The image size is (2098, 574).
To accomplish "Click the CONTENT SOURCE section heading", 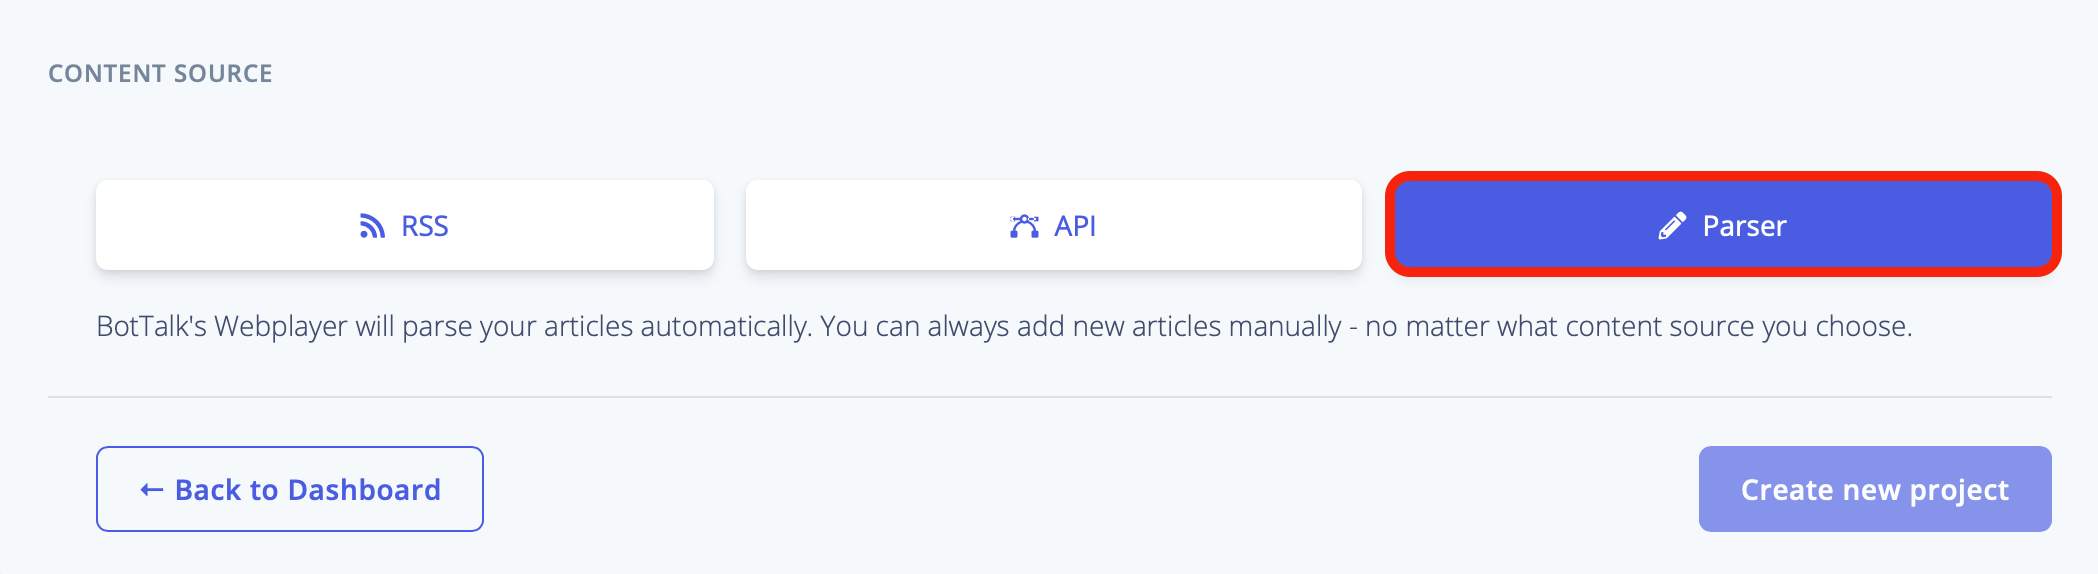I will [x=161, y=74].
